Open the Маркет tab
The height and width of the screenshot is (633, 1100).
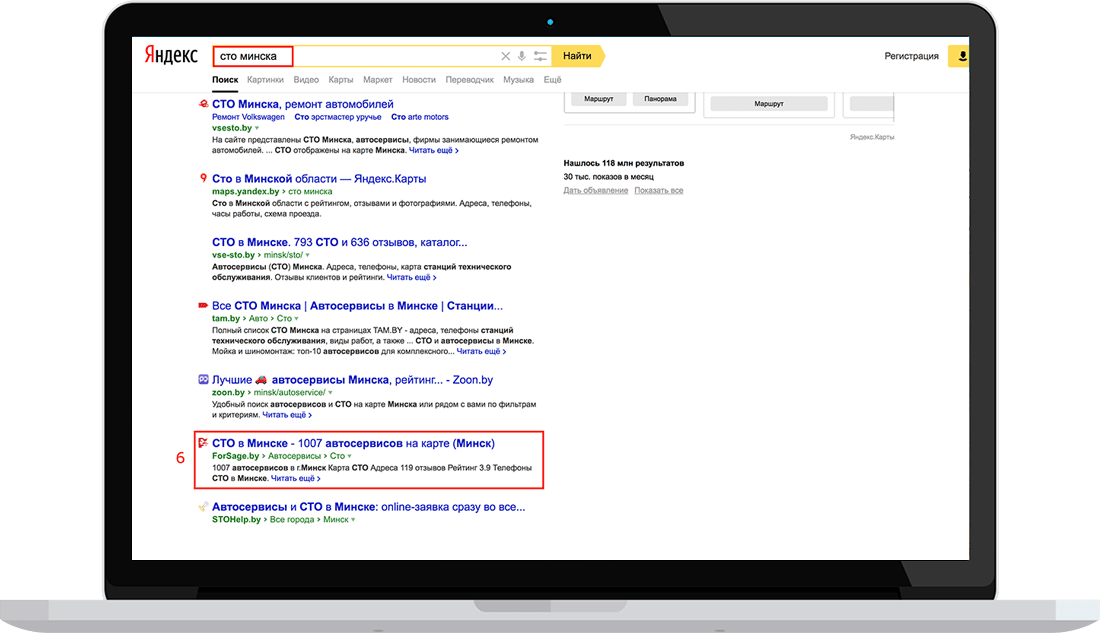377,80
